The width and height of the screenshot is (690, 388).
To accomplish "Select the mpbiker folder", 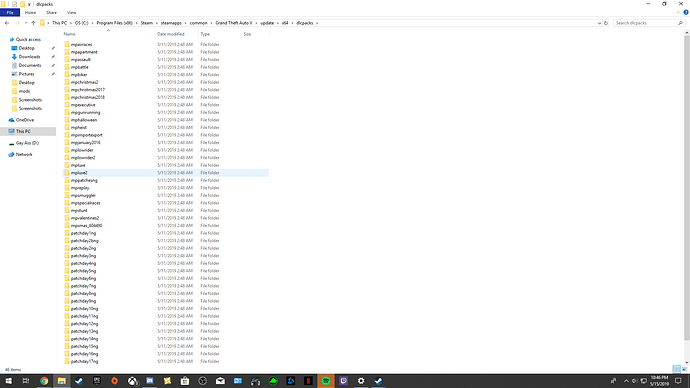I will (x=79, y=75).
